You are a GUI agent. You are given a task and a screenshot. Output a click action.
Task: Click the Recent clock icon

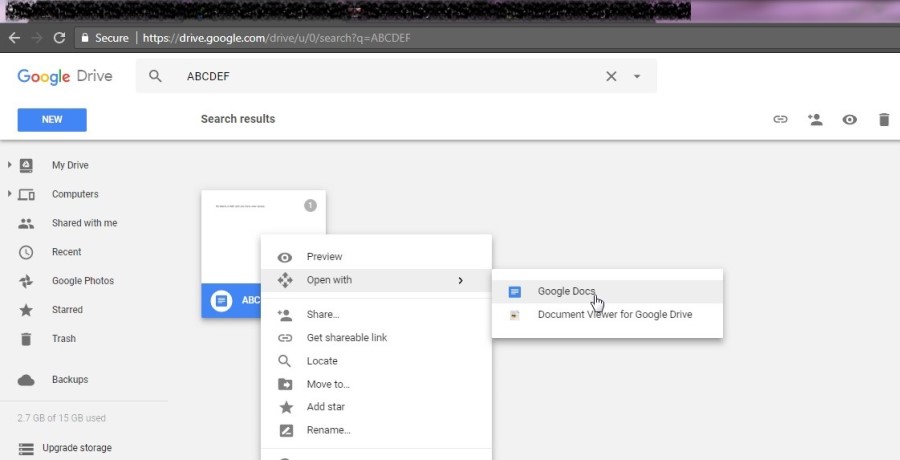click(x=26, y=252)
